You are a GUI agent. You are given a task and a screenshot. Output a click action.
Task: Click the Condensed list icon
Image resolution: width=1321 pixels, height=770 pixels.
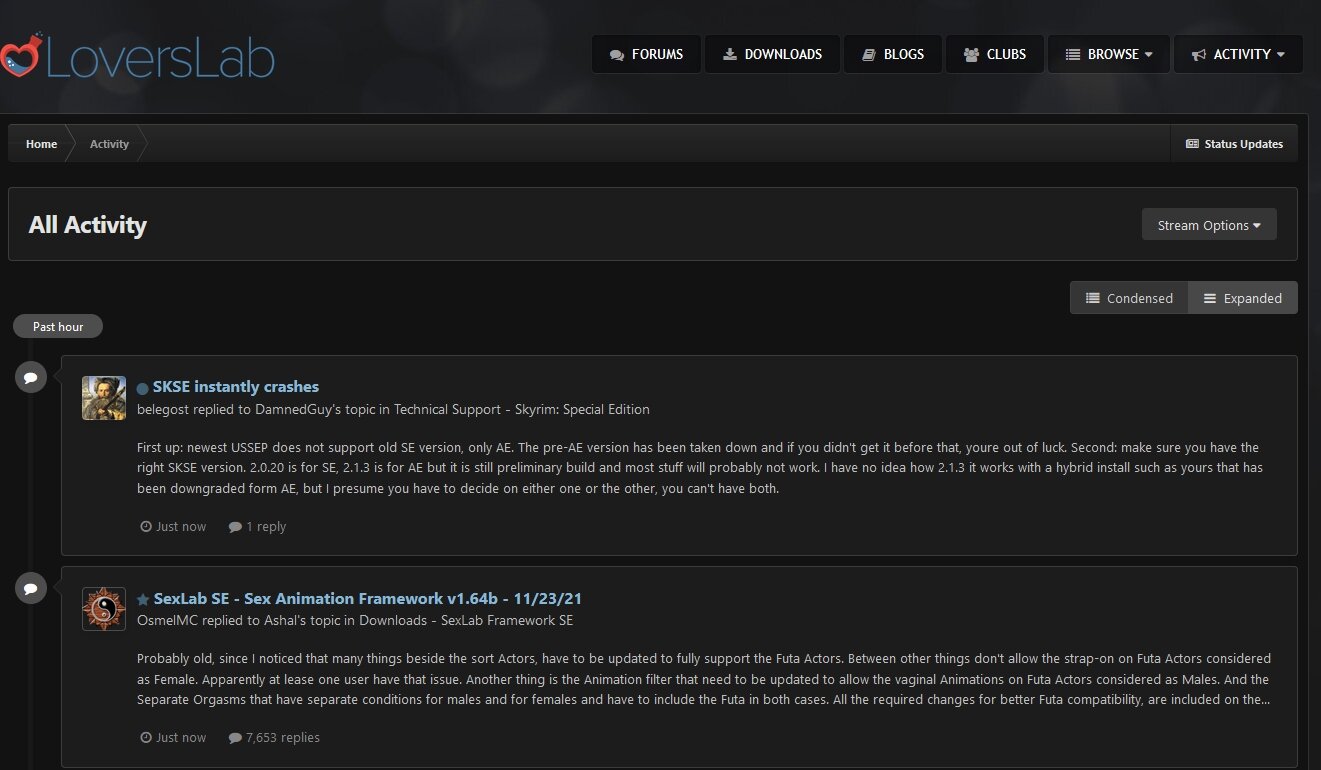[1093, 298]
